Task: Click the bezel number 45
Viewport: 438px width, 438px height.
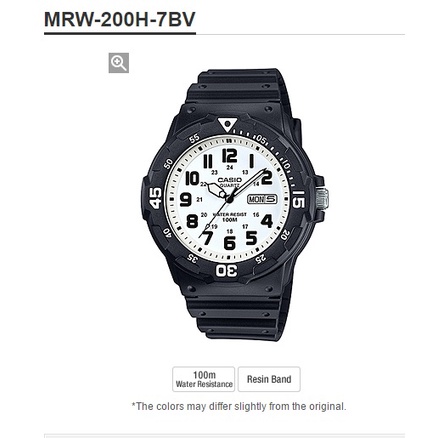Action: pyautogui.click(x=155, y=198)
